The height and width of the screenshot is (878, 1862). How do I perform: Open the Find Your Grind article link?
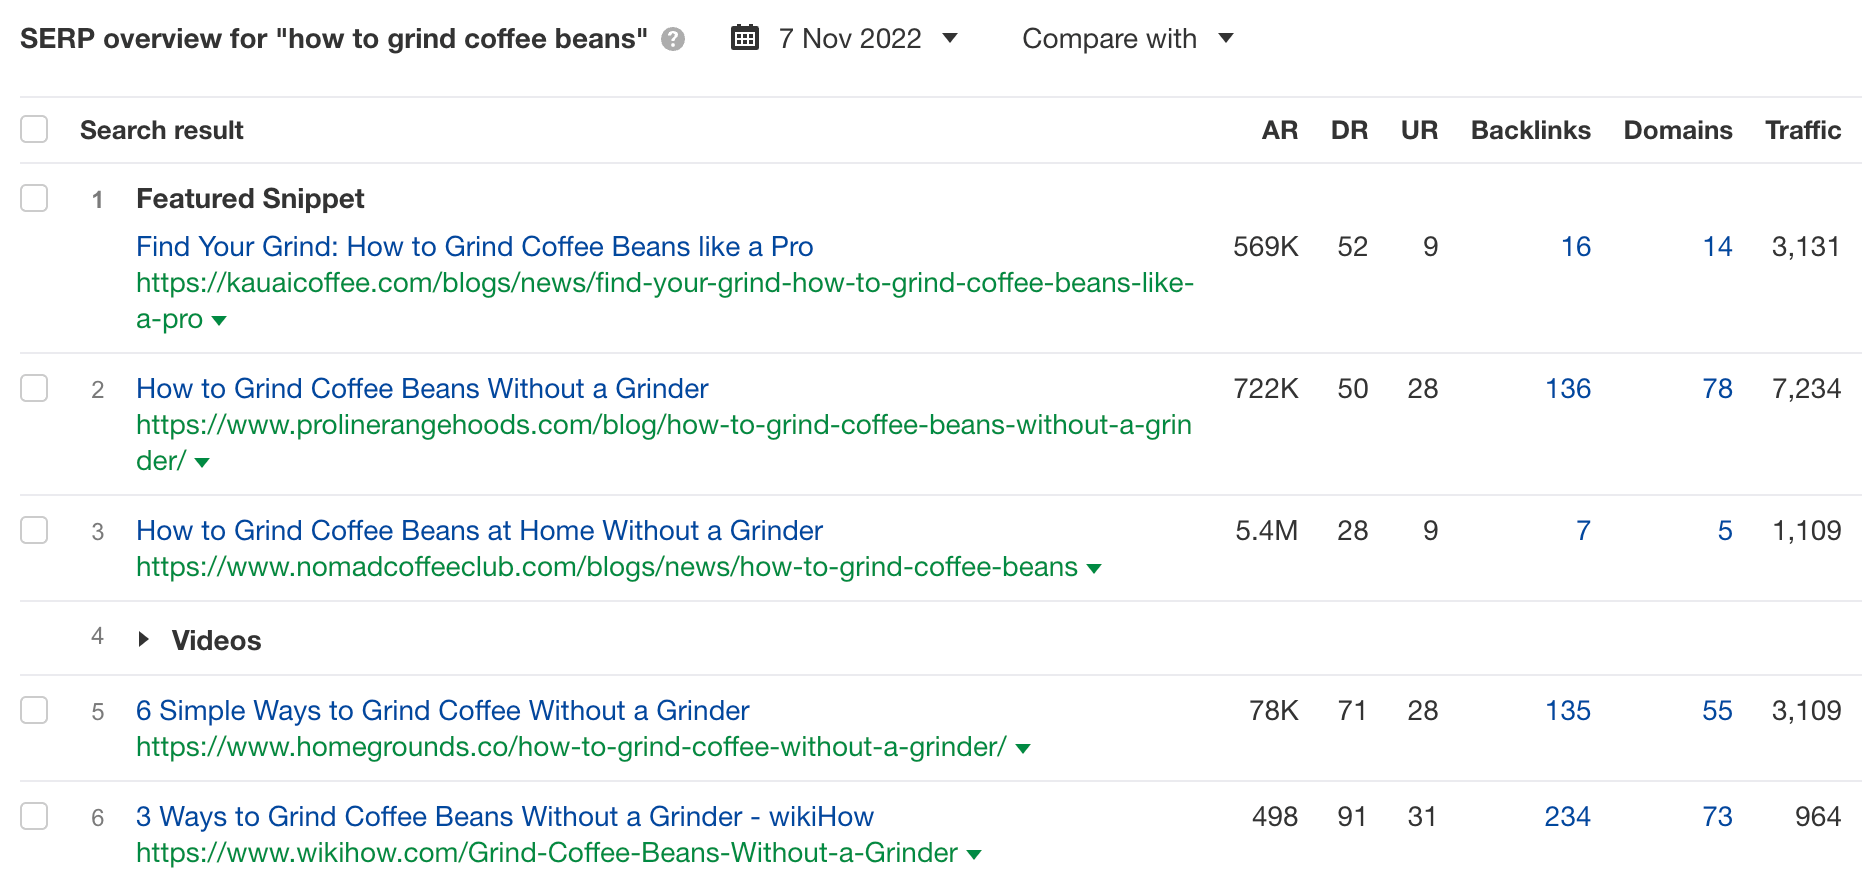(x=474, y=246)
